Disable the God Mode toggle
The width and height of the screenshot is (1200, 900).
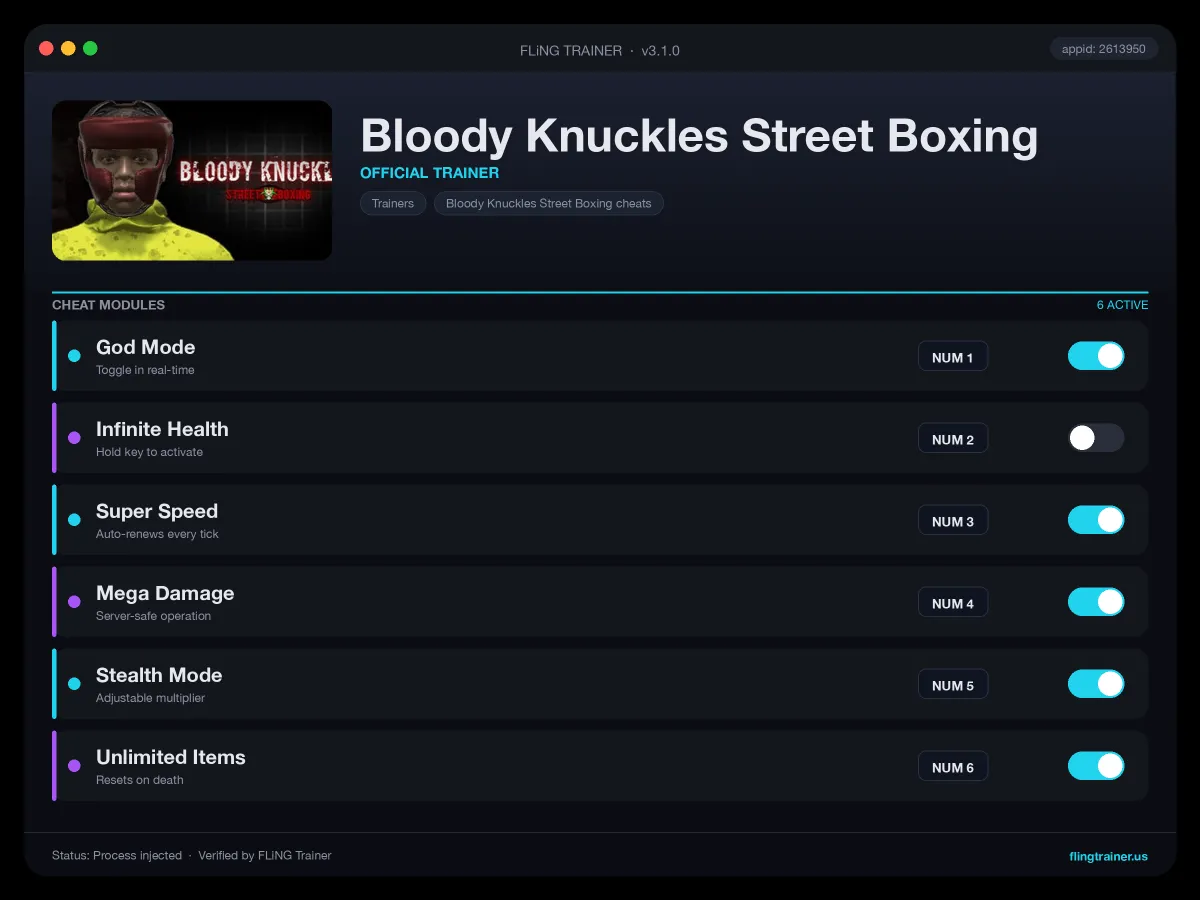1096,356
